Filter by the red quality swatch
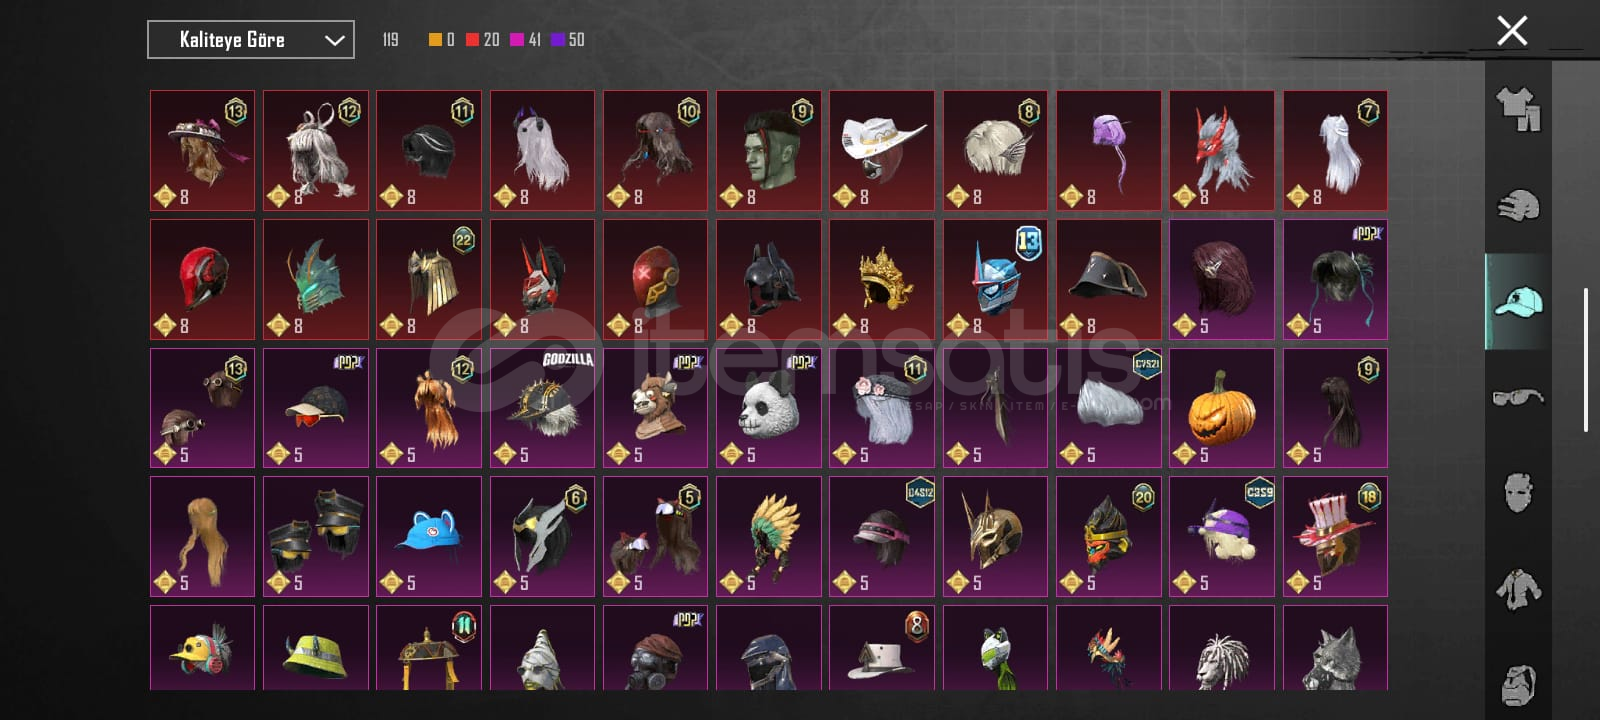1600x720 pixels. coord(472,40)
